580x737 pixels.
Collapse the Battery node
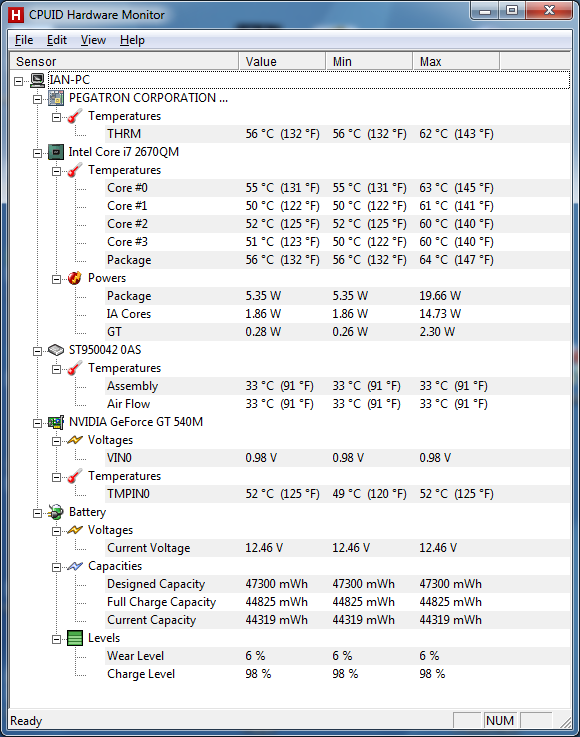tap(37, 513)
